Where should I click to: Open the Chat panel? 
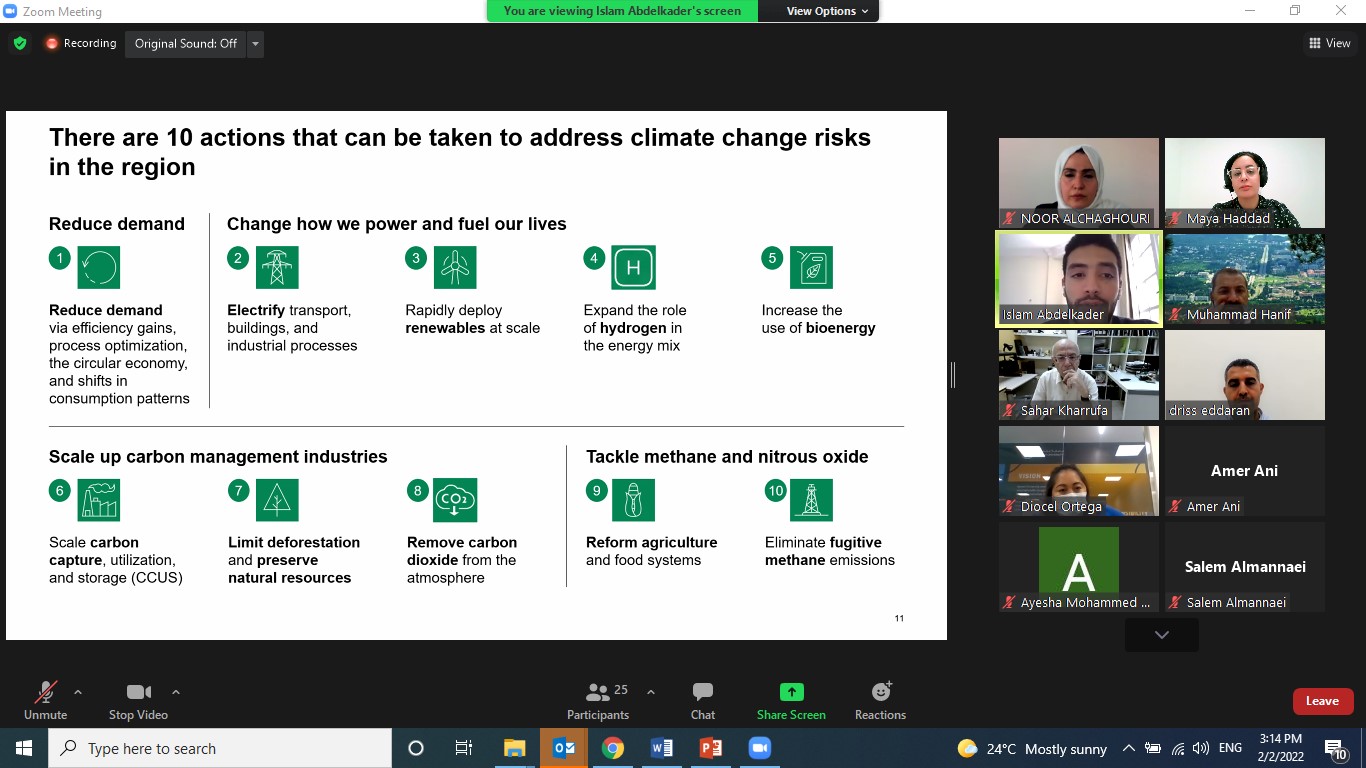[x=703, y=700]
